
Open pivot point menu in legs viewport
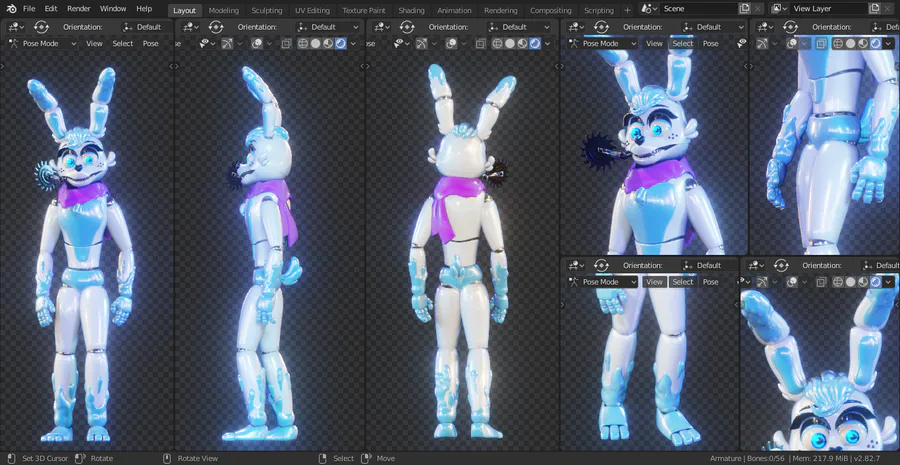(601, 265)
